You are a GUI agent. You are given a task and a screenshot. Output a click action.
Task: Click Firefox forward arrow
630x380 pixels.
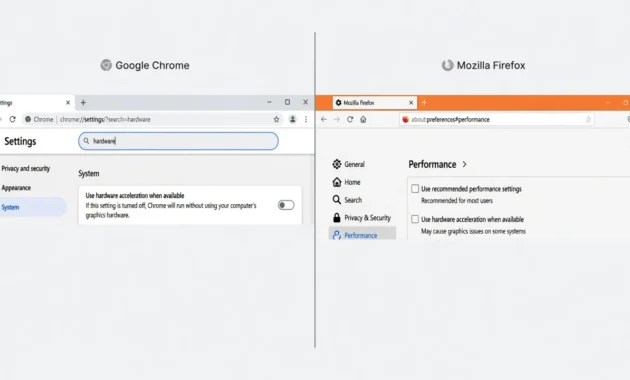pos(337,119)
